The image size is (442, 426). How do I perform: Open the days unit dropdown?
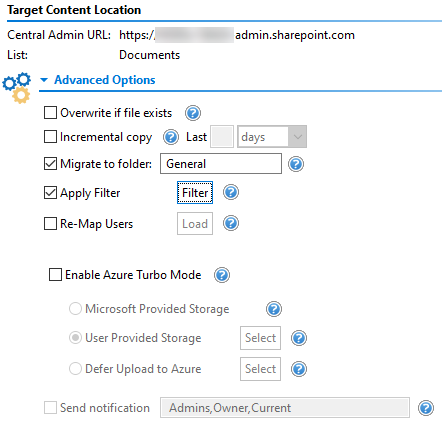click(x=272, y=137)
